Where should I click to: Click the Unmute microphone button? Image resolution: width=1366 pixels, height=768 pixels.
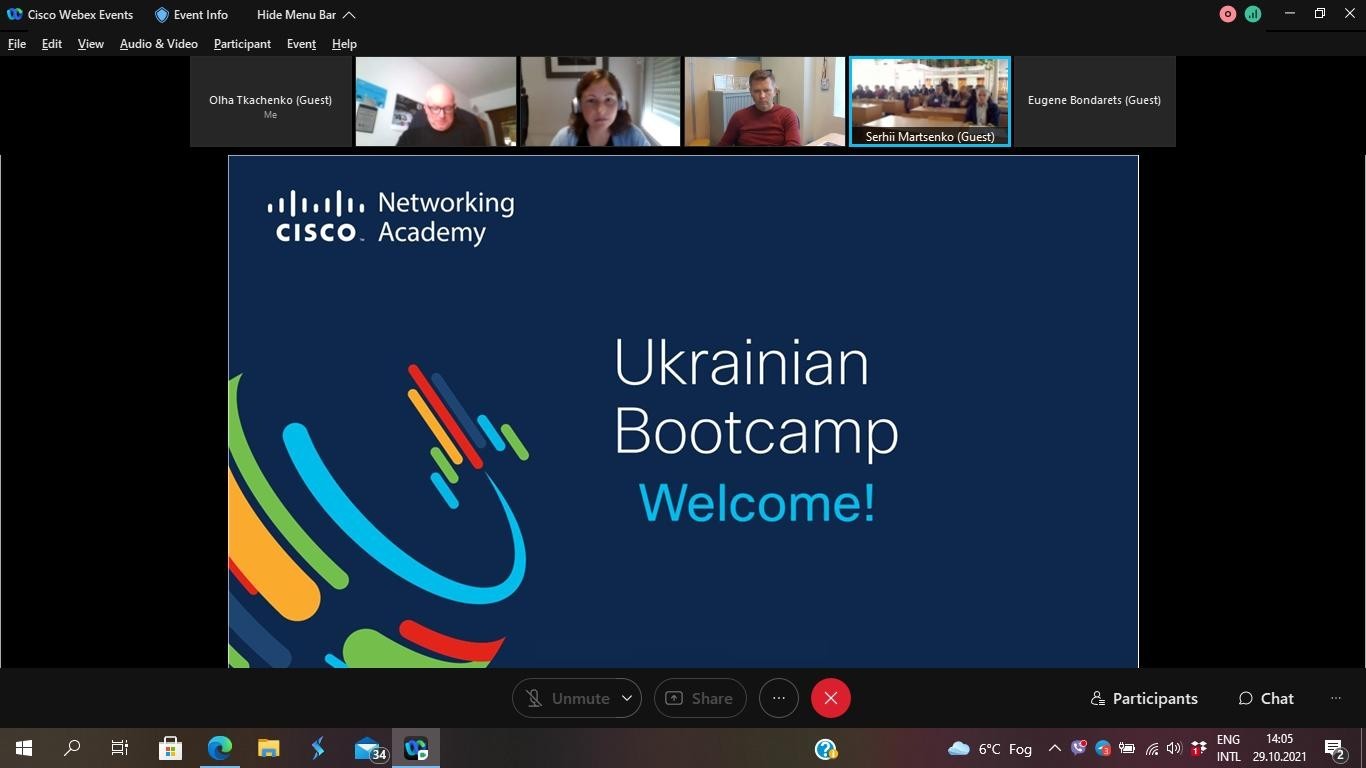(x=567, y=698)
